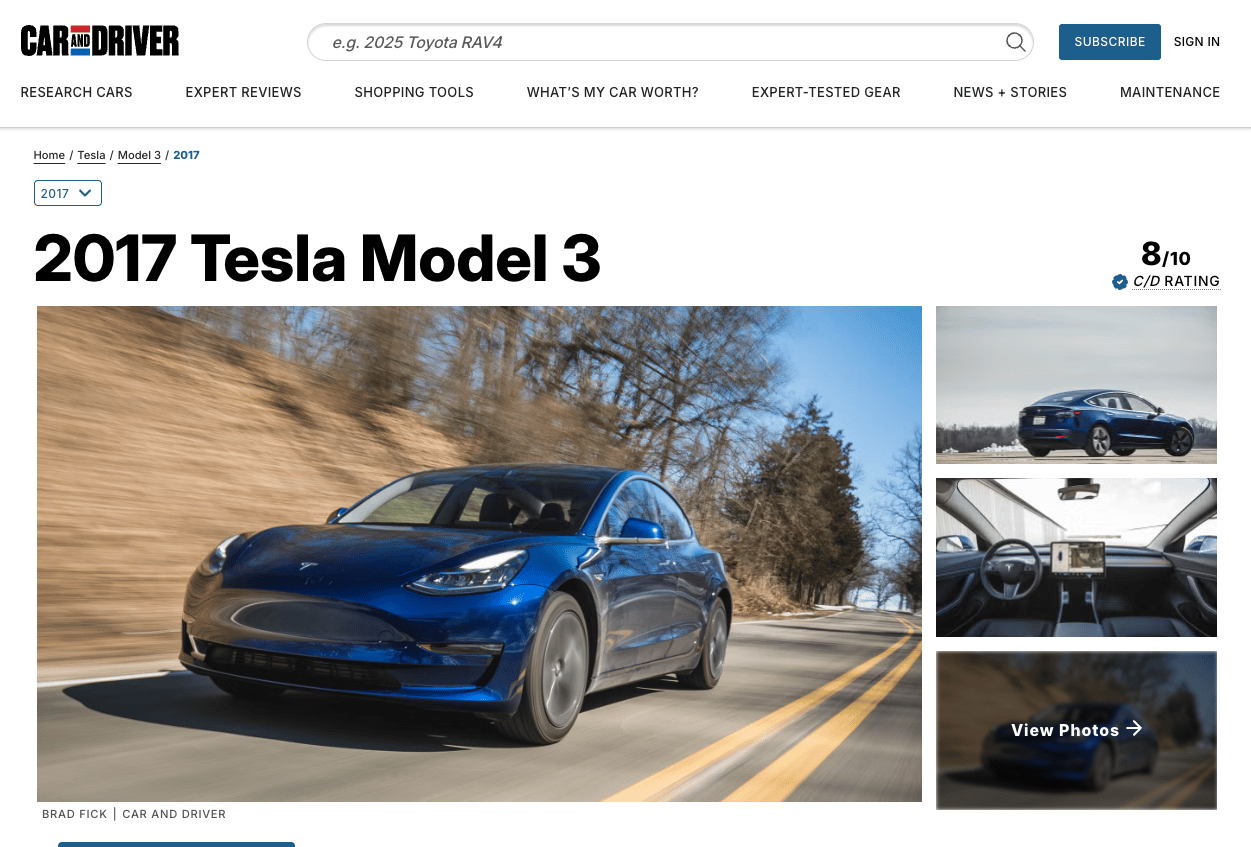Open the rear view Tesla thumbnail
Screen dimensions: 1251x847
point(1076,385)
